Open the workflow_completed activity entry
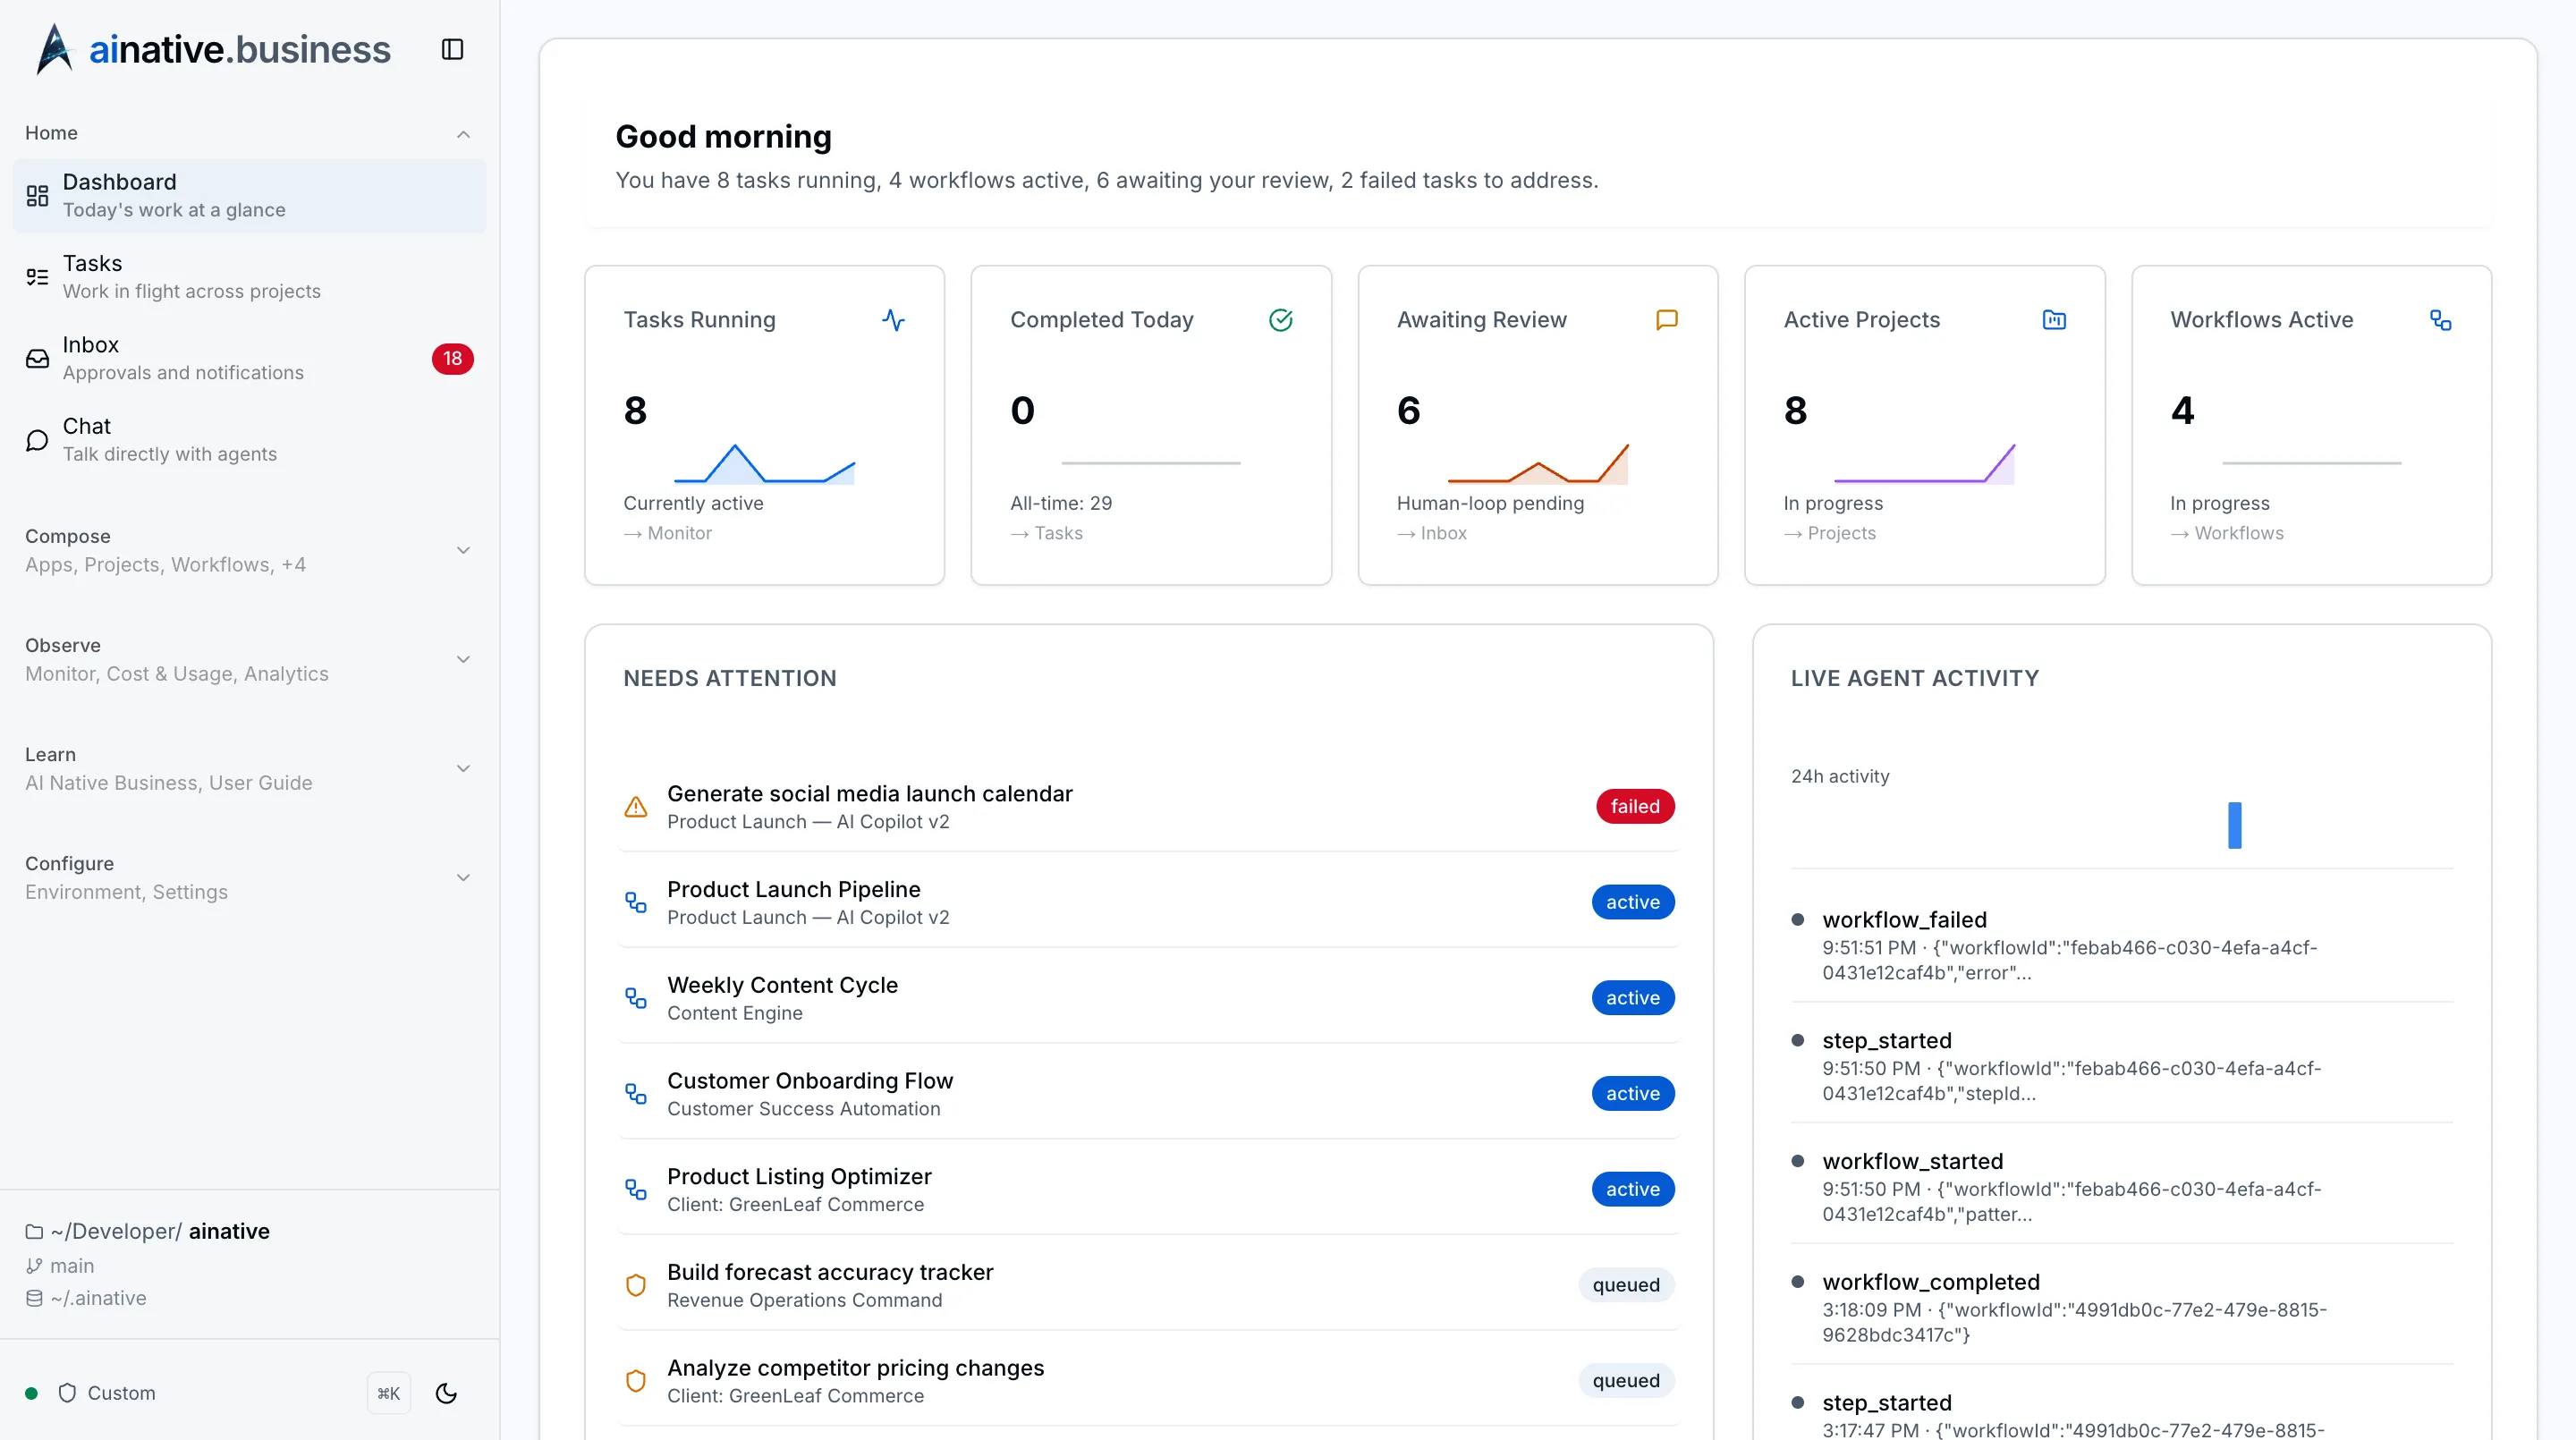The height and width of the screenshot is (1440, 2576). pyautogui.click(x=2121, y=1307)
